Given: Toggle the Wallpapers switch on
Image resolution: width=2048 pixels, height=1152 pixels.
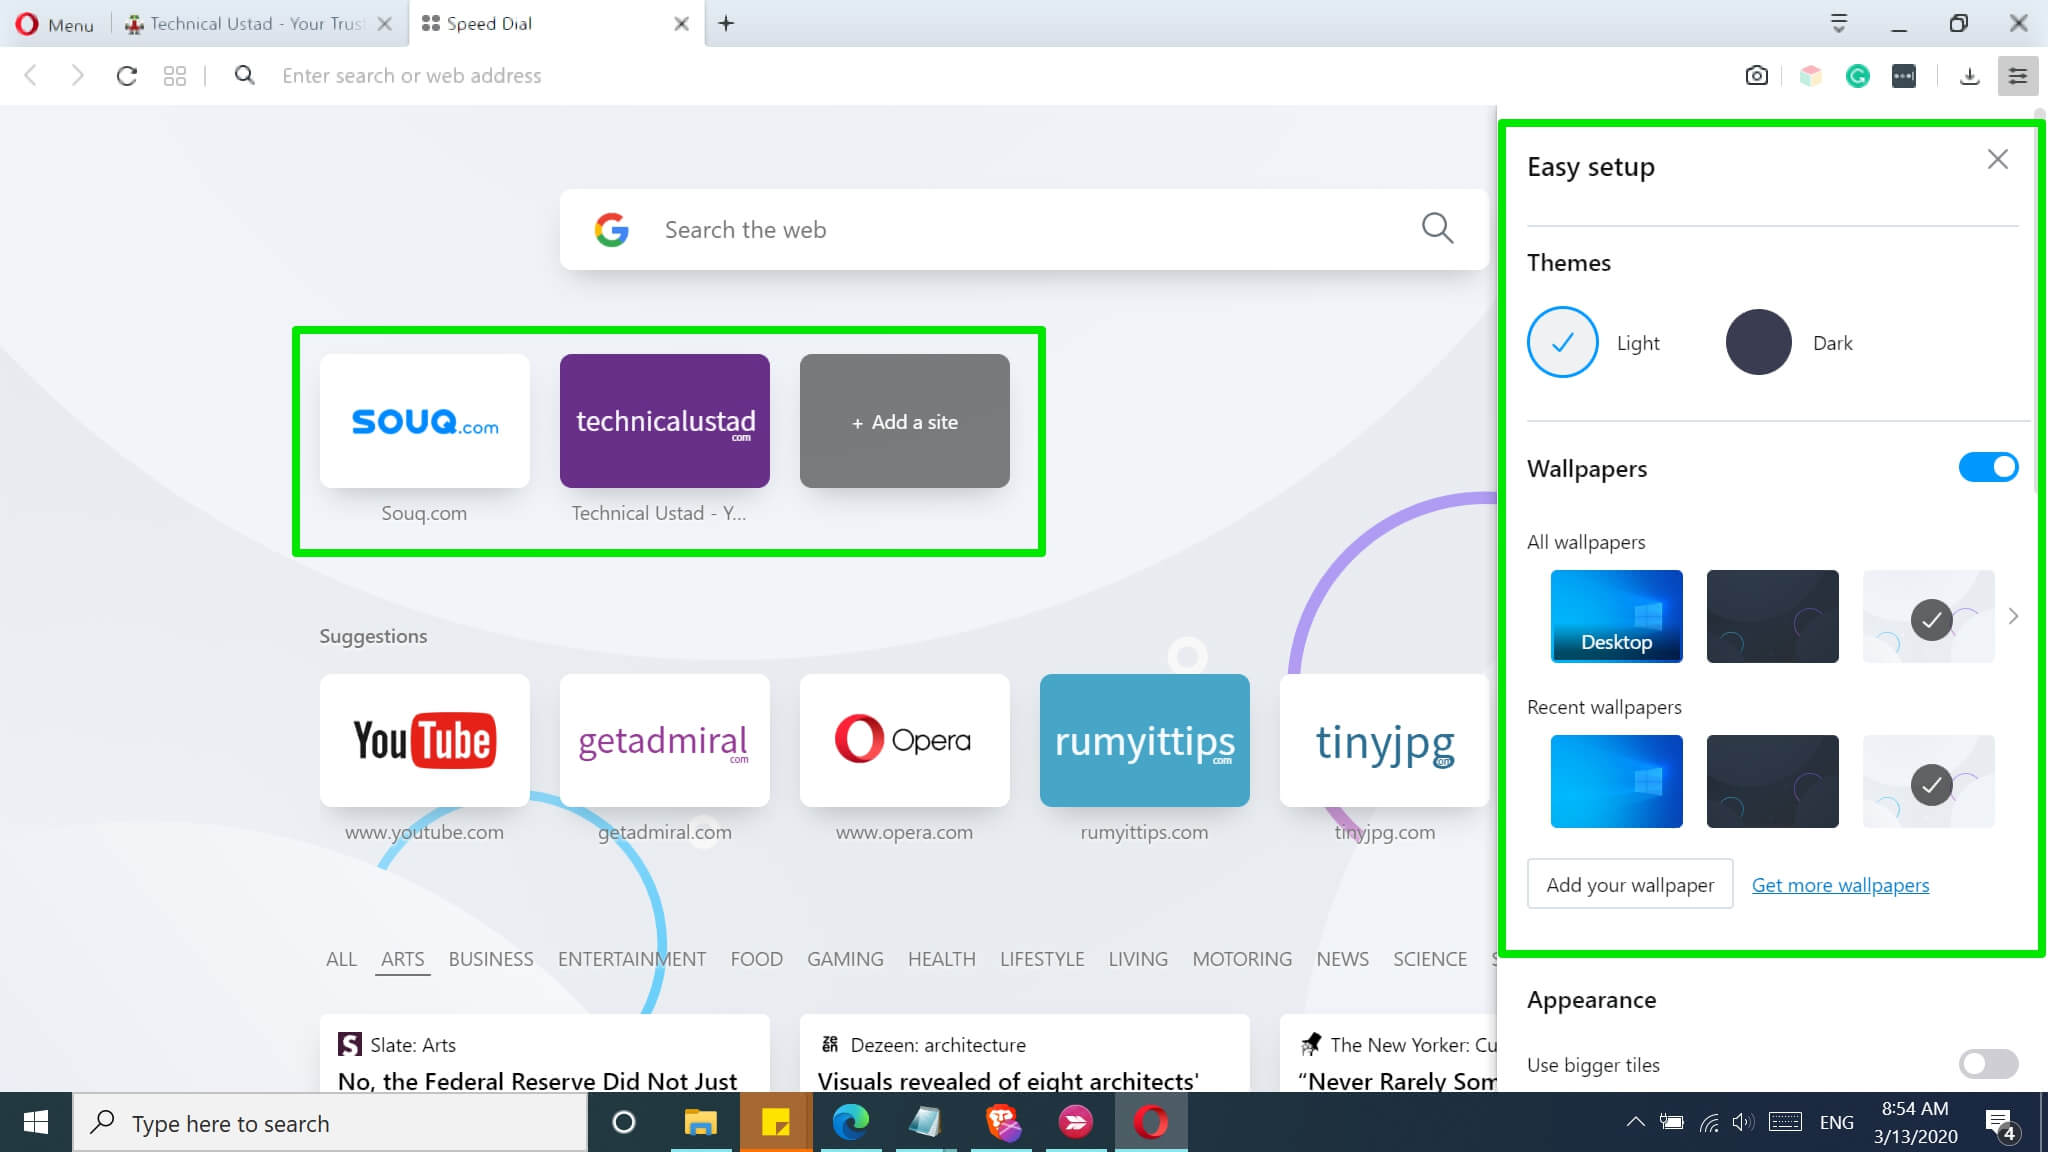Looking at the screenshot, I should coord(1989,467).
